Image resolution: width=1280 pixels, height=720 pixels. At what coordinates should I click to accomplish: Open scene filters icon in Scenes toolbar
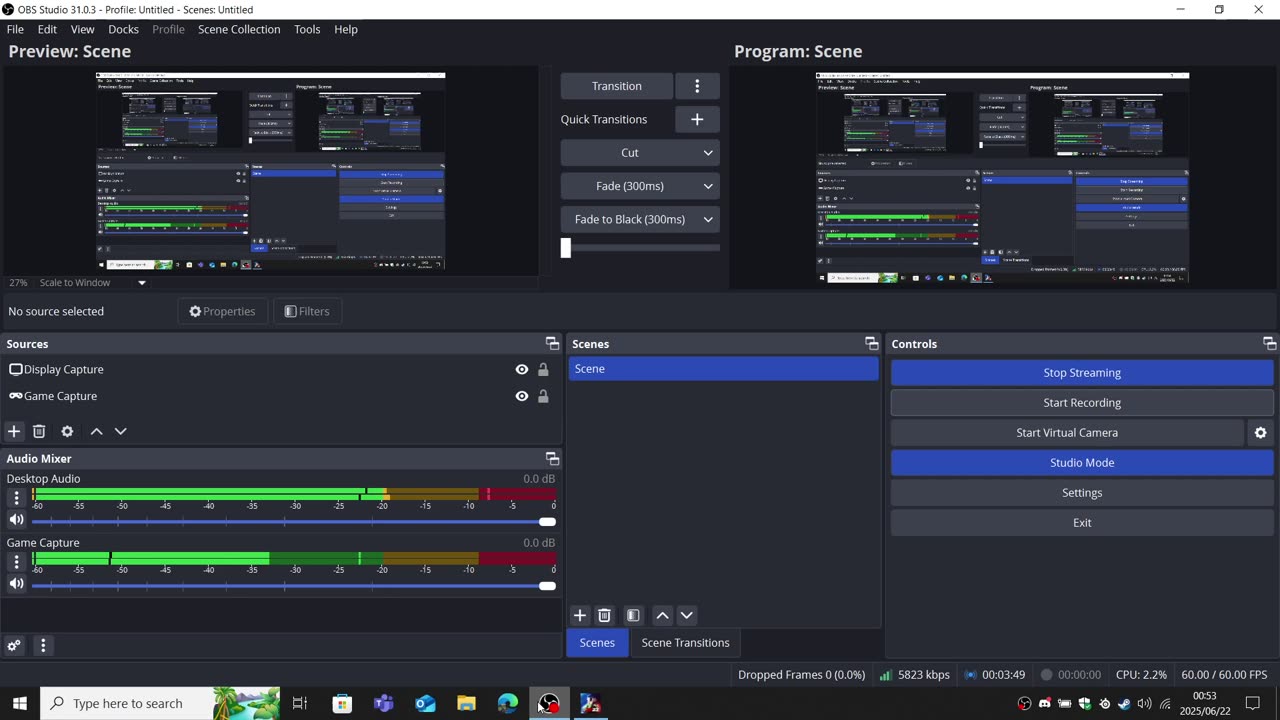[633, 615]
